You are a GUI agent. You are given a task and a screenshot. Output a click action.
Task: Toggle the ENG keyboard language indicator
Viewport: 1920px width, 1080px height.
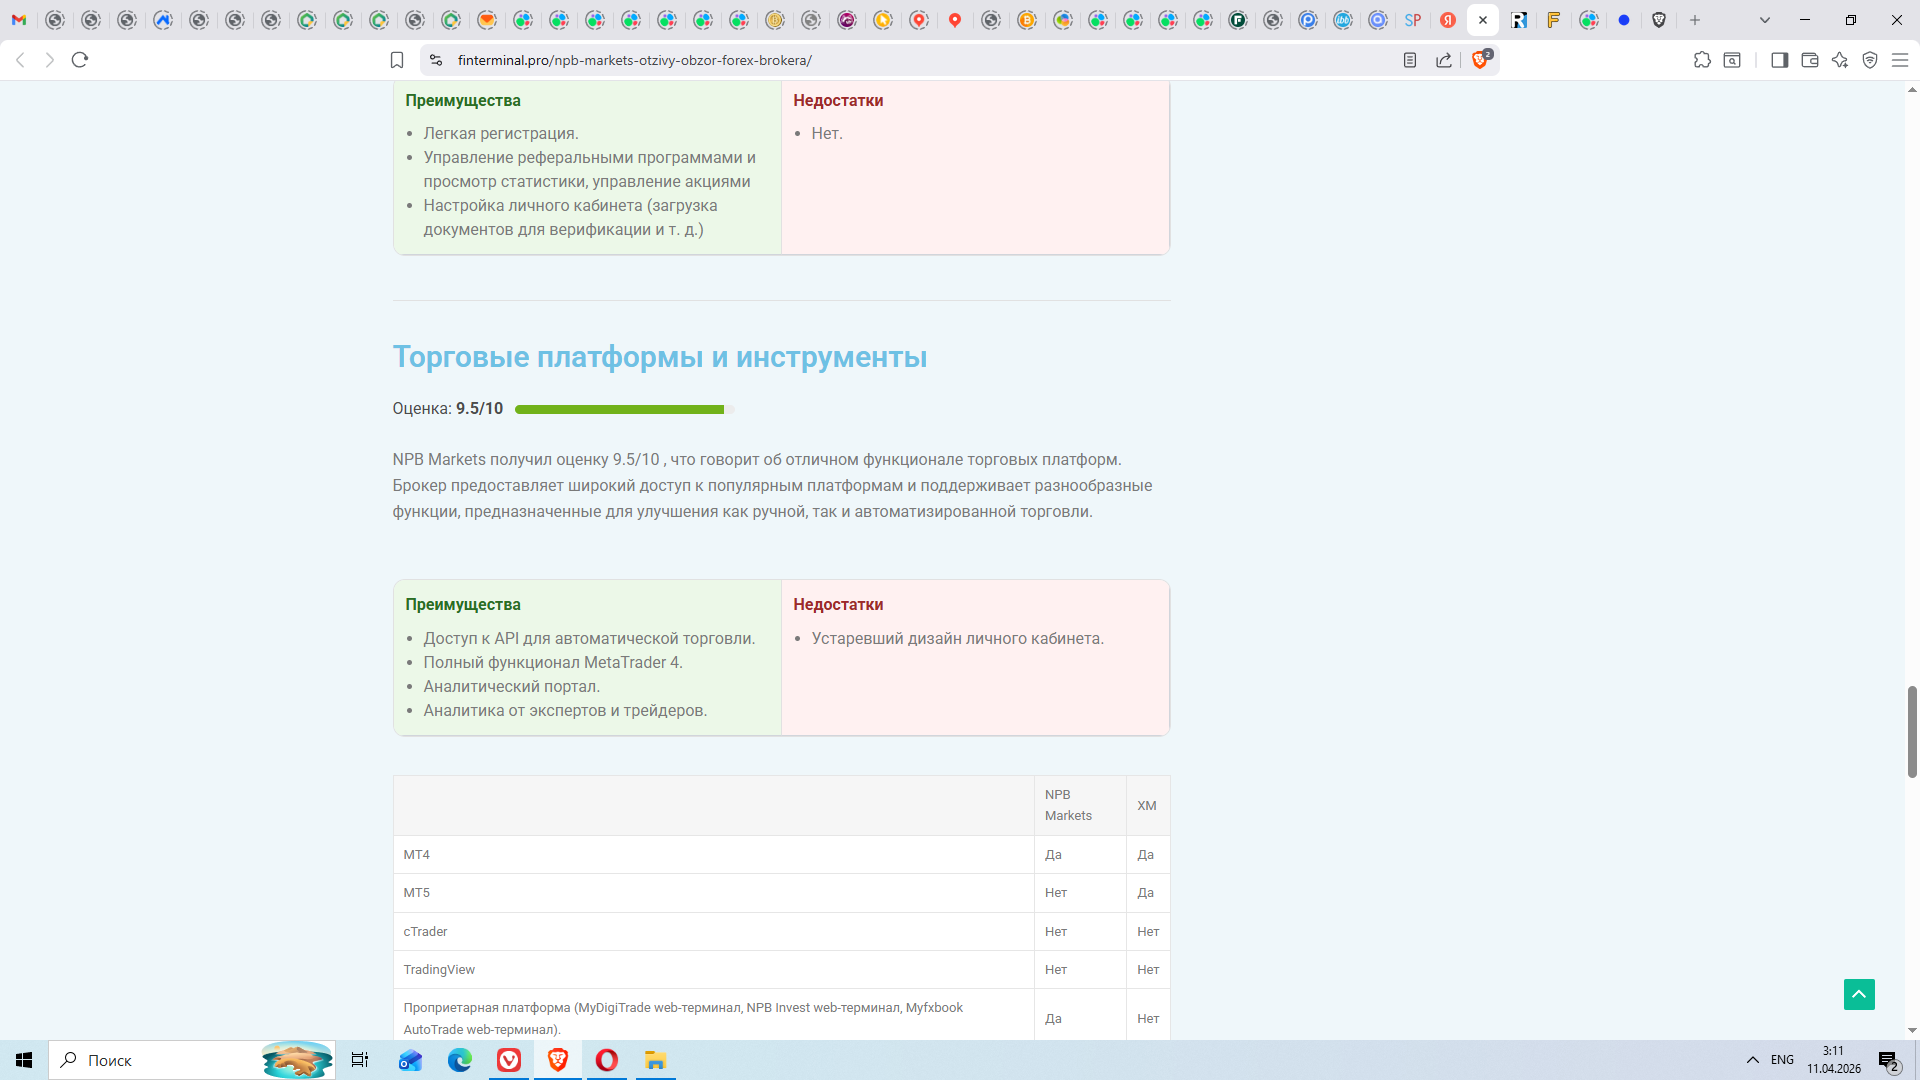(x=1782, y=1060)
